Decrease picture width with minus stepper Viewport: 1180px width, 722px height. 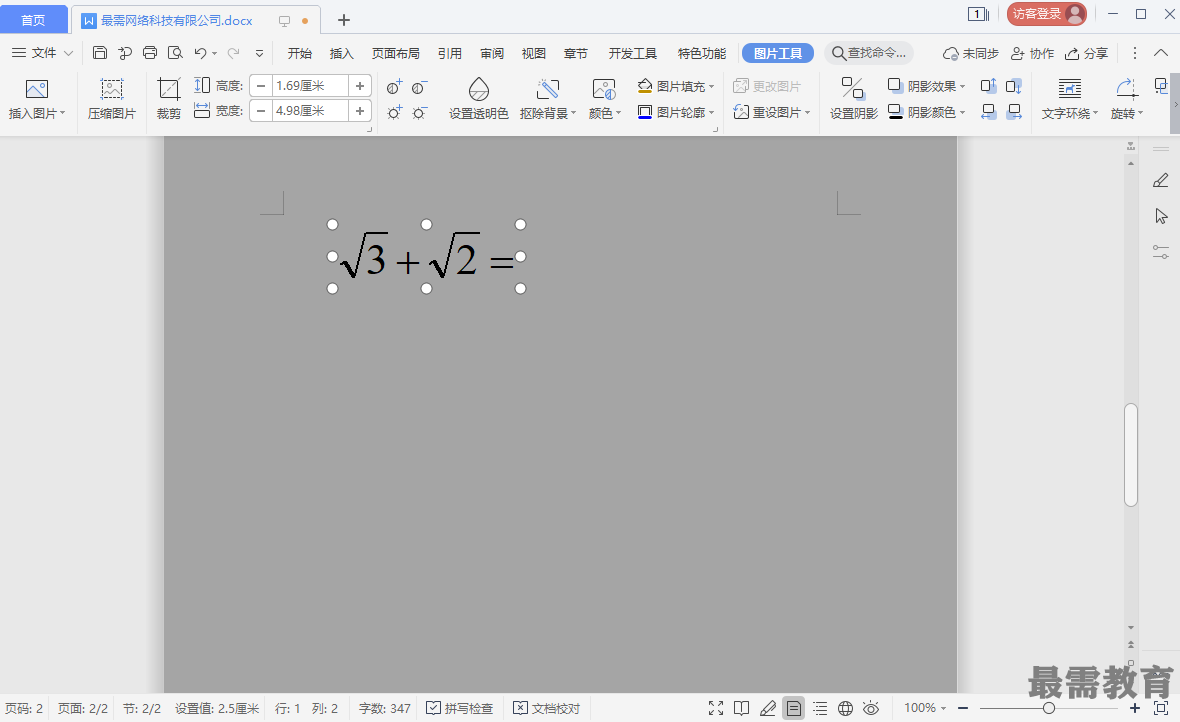pyautogui.click(x=260, y=111)
